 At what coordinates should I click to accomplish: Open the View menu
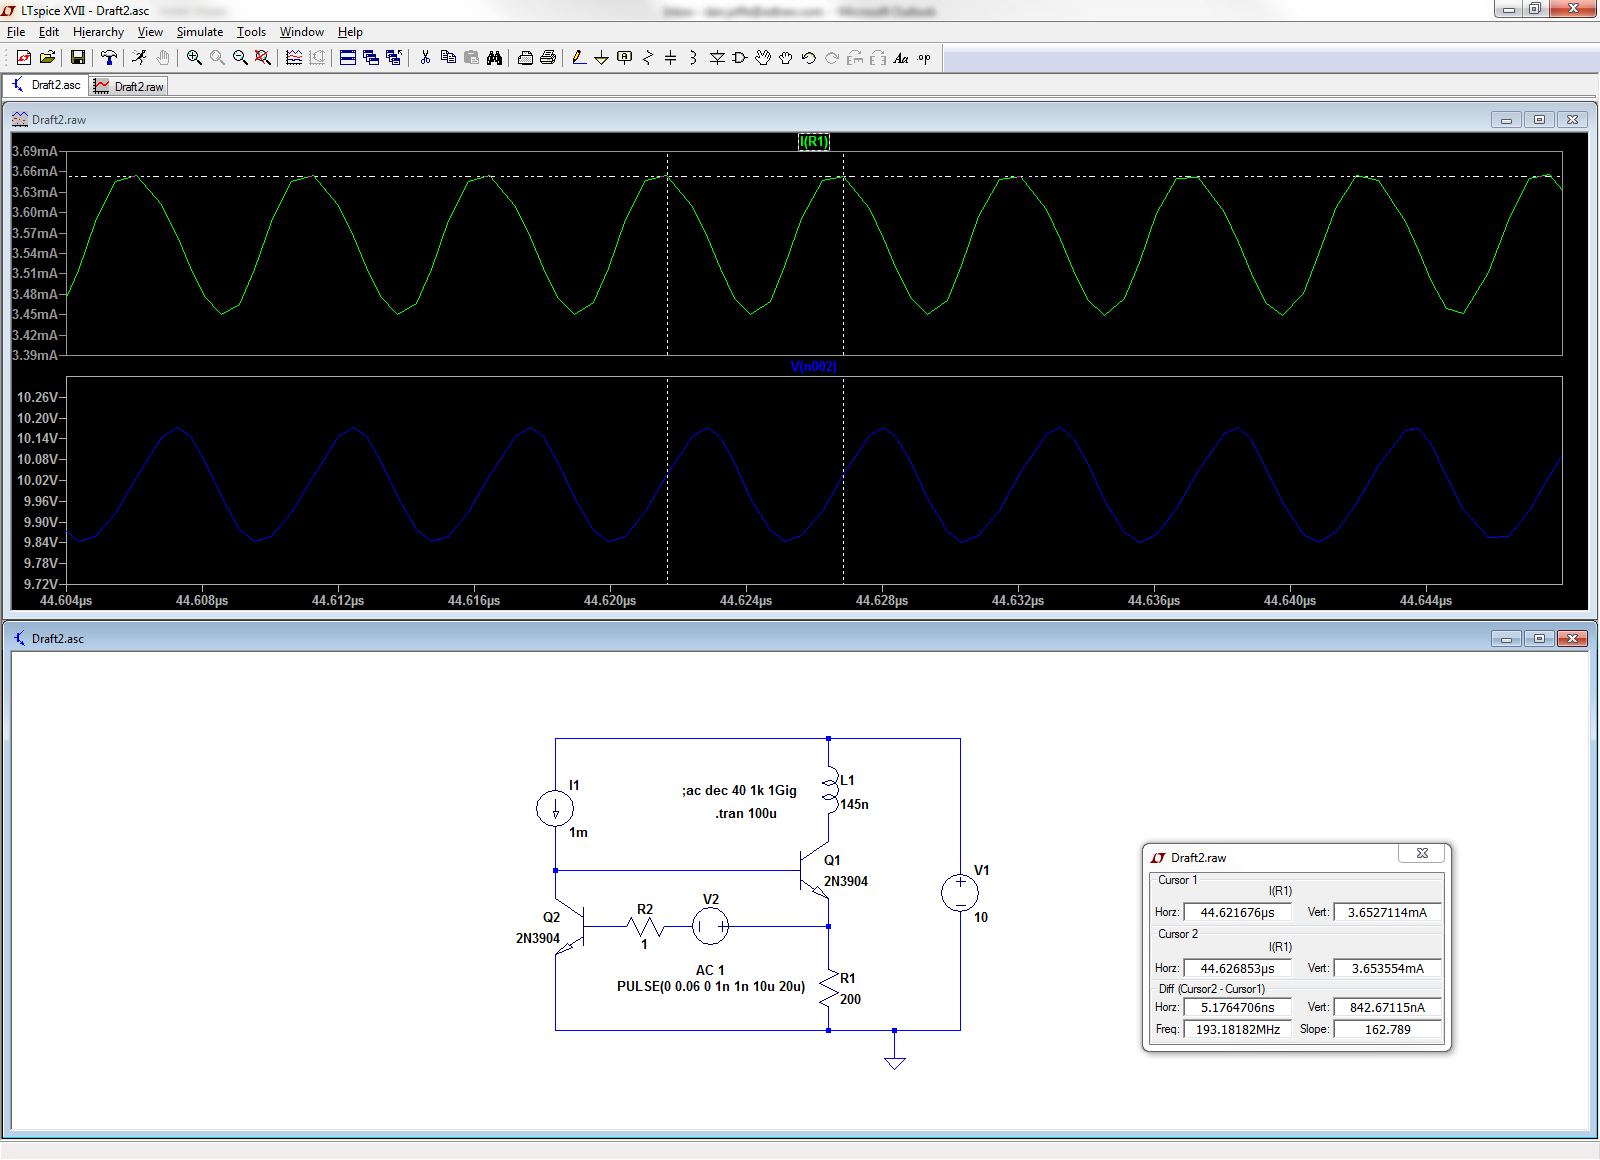(x=150, y=32)
